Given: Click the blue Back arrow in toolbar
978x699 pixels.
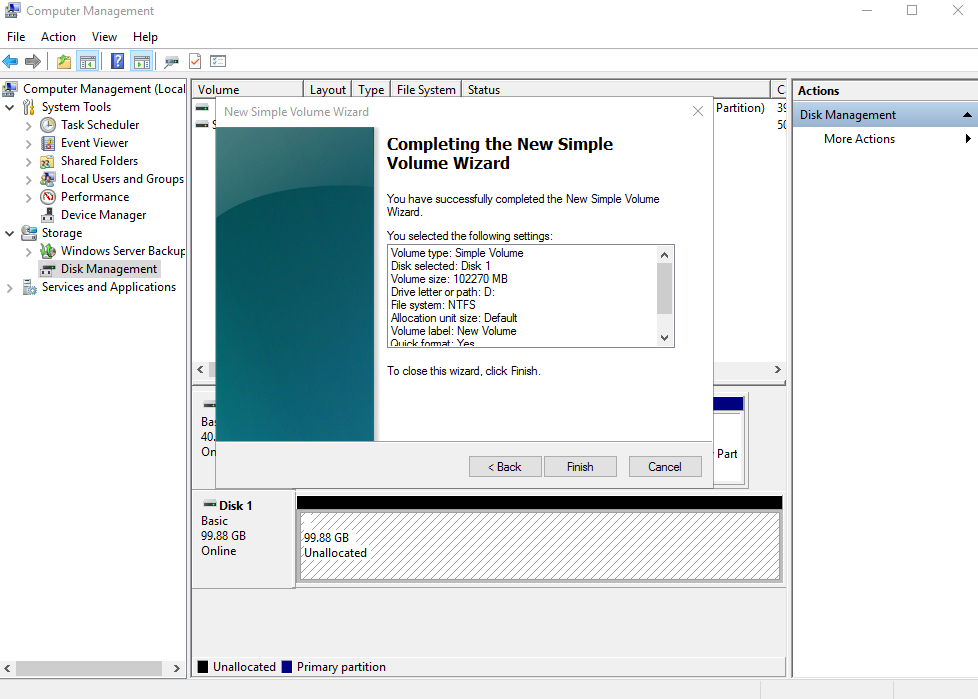Looking at the screenshot, I should [11, 62].
